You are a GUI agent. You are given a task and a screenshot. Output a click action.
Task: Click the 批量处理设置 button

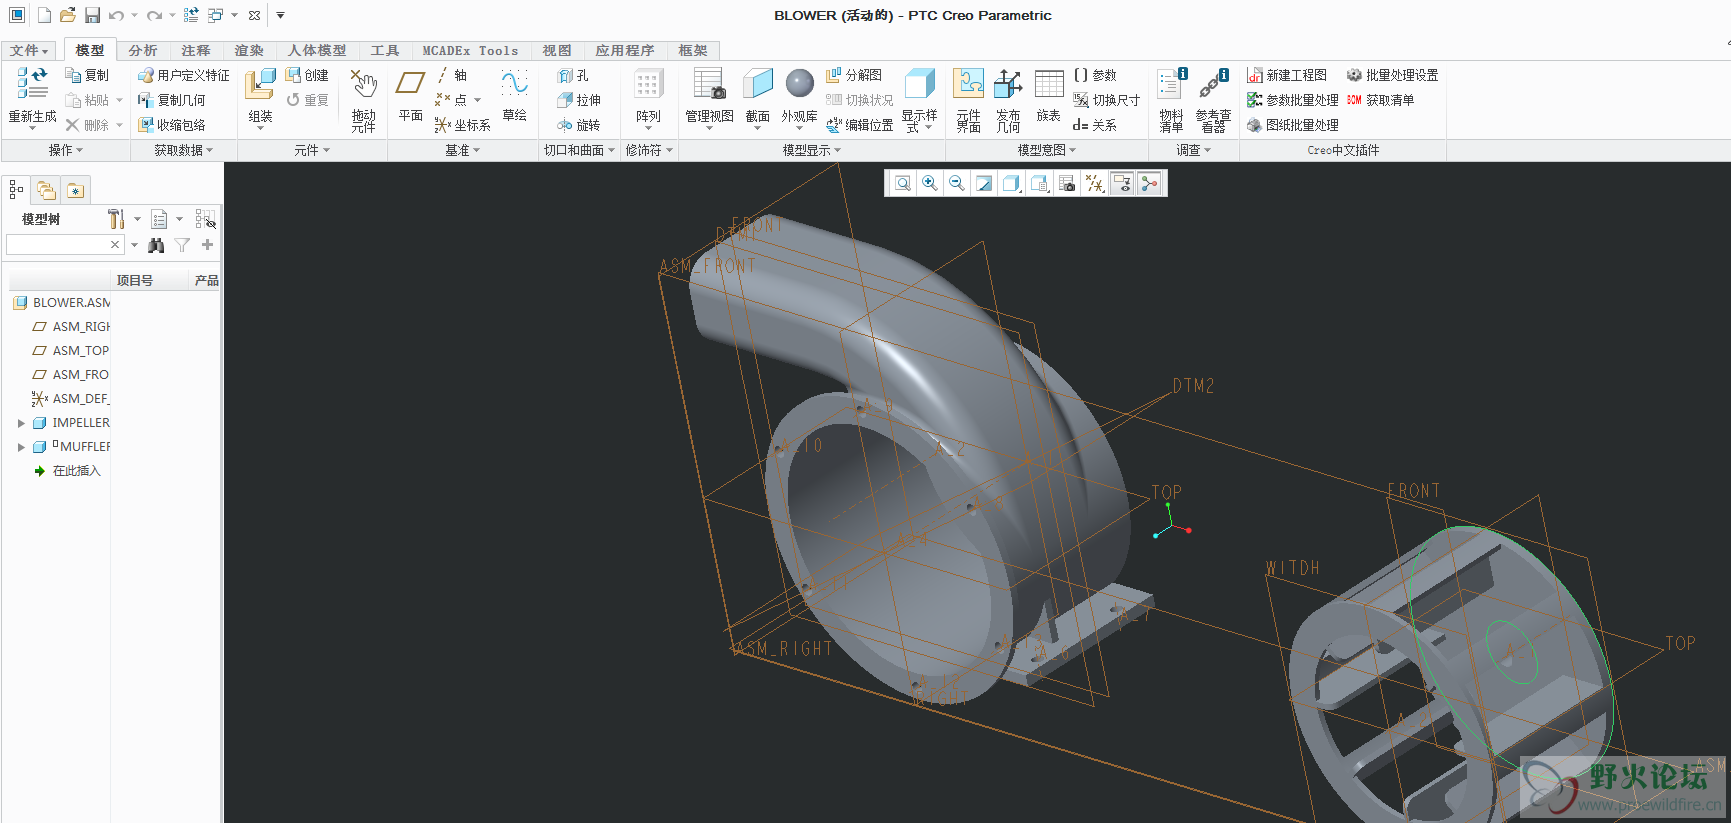tap(1392, 75)
